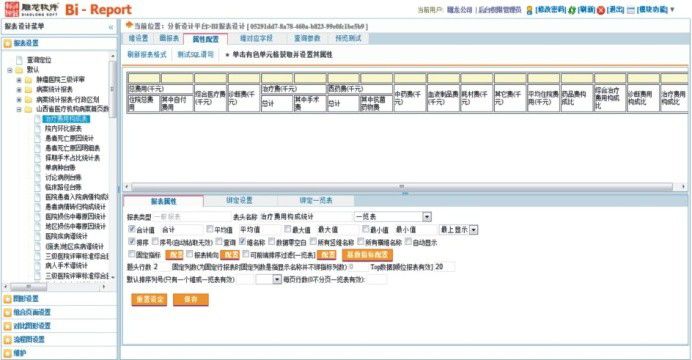Enable the 平均值 checkbox
This screenshot has height=360, width=692.
click(x=210, y=229)
